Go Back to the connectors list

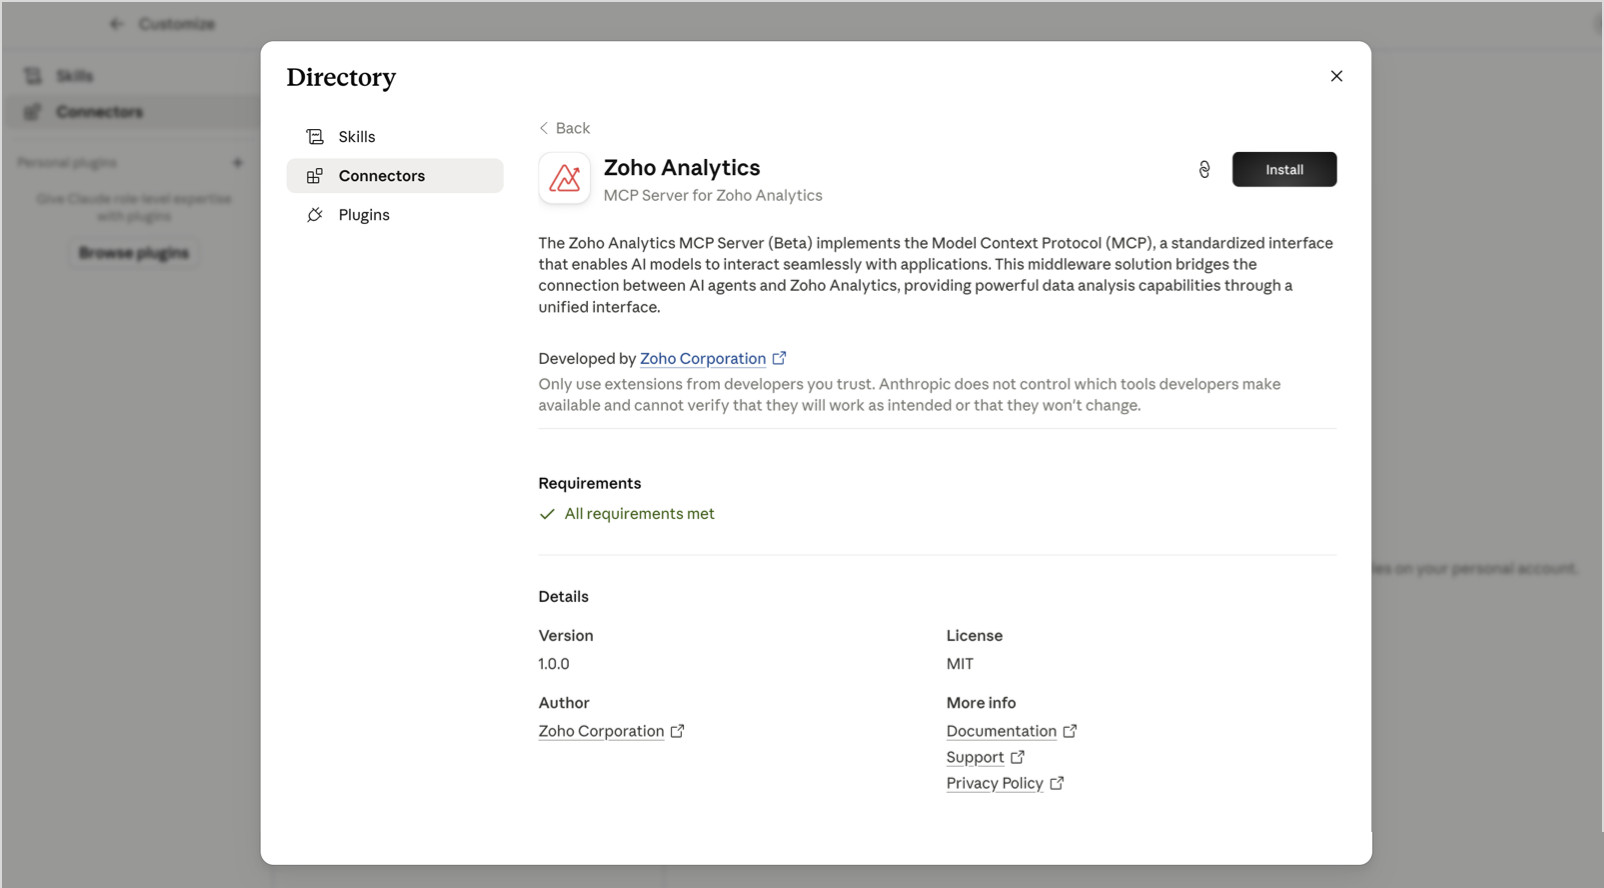pyautogui.click(x=565, y=128)
